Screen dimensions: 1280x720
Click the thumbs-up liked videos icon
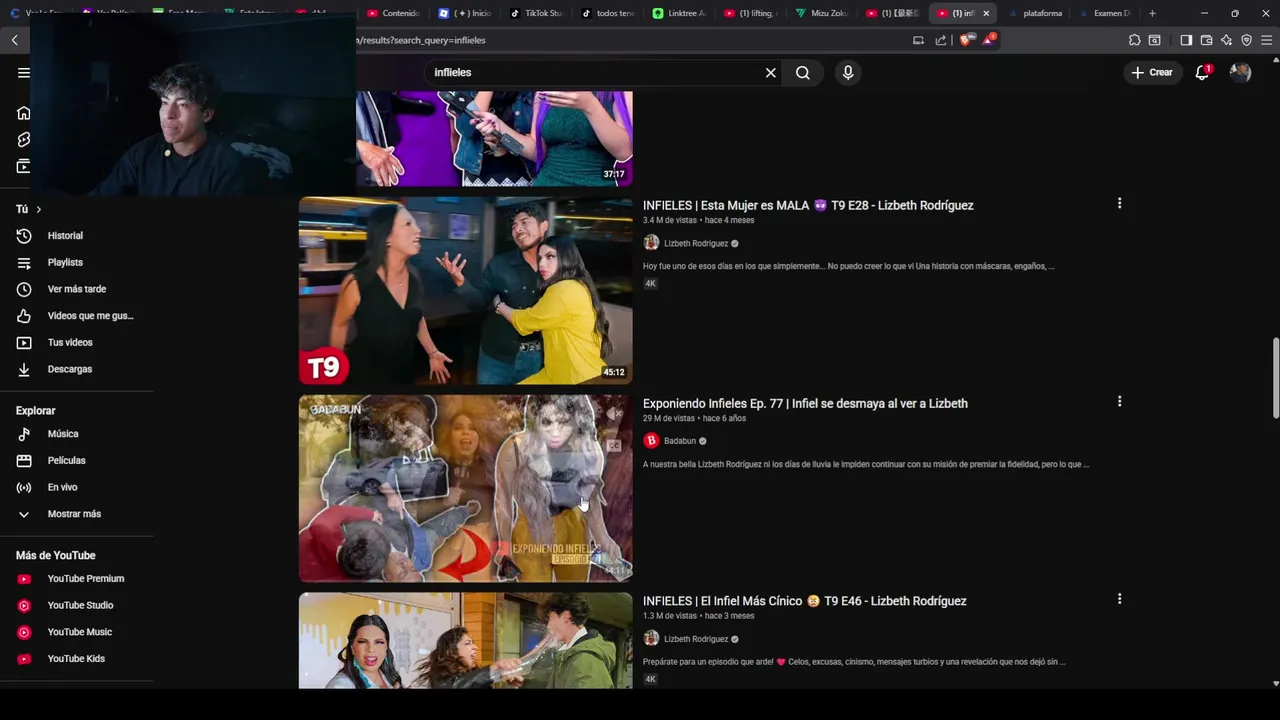pyautogui.click(x=24, y=316)
